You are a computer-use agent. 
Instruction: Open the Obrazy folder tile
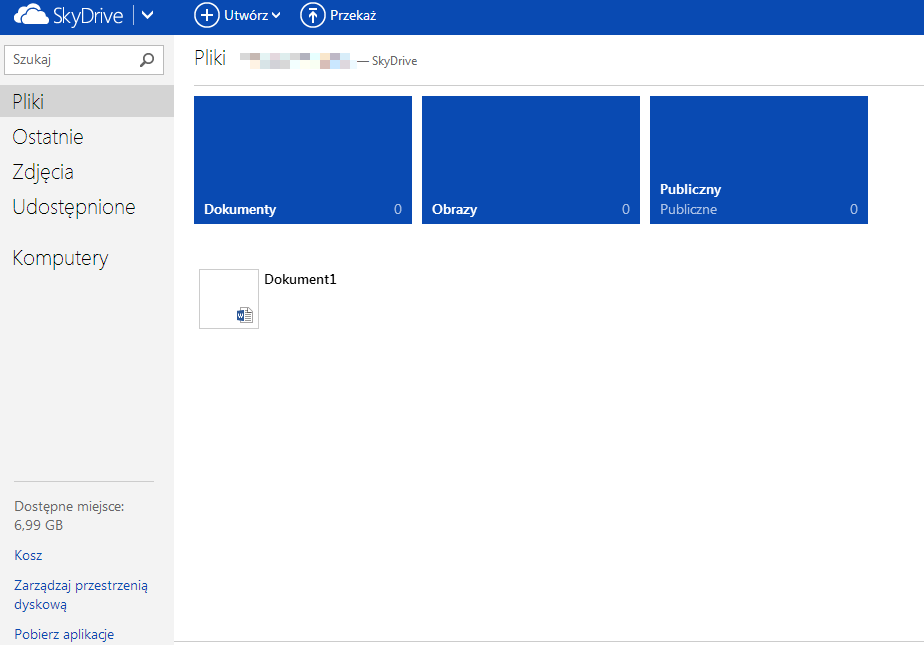click(531, 160)
